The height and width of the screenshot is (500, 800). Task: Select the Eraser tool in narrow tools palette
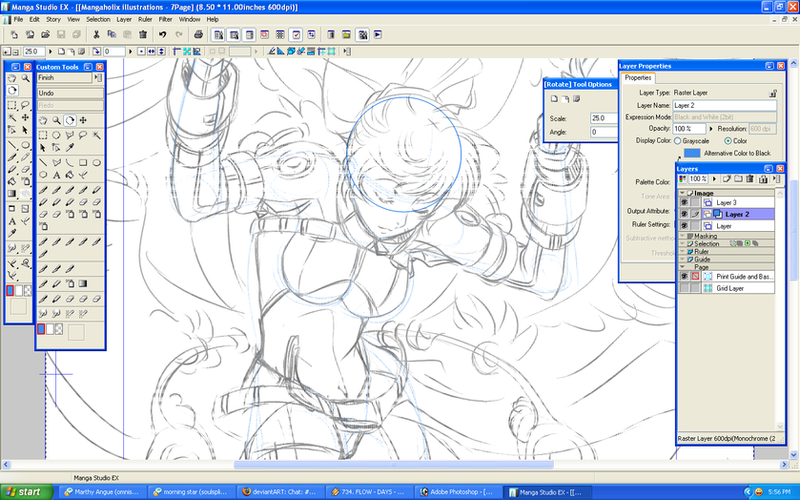click(x=25, y=169)
